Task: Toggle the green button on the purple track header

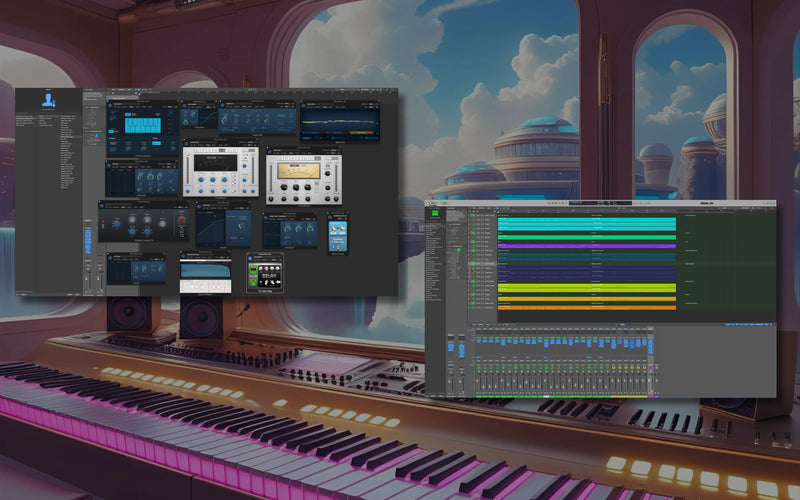Action: (474, 244)
